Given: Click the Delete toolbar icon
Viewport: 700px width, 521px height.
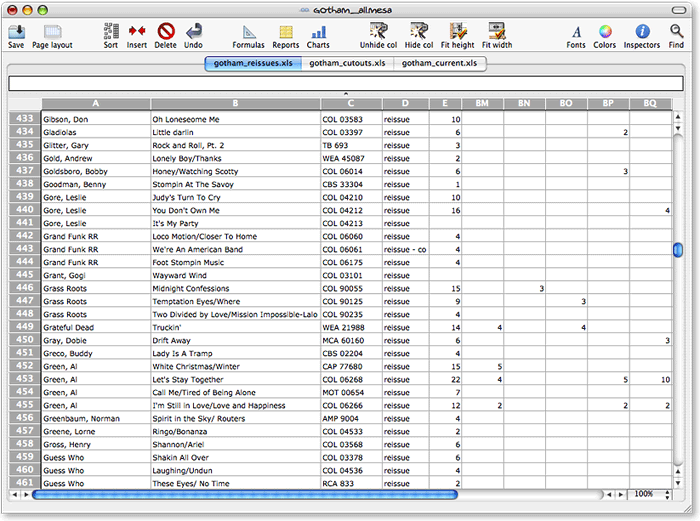Looking at the screenshot, I should (166, 31).
